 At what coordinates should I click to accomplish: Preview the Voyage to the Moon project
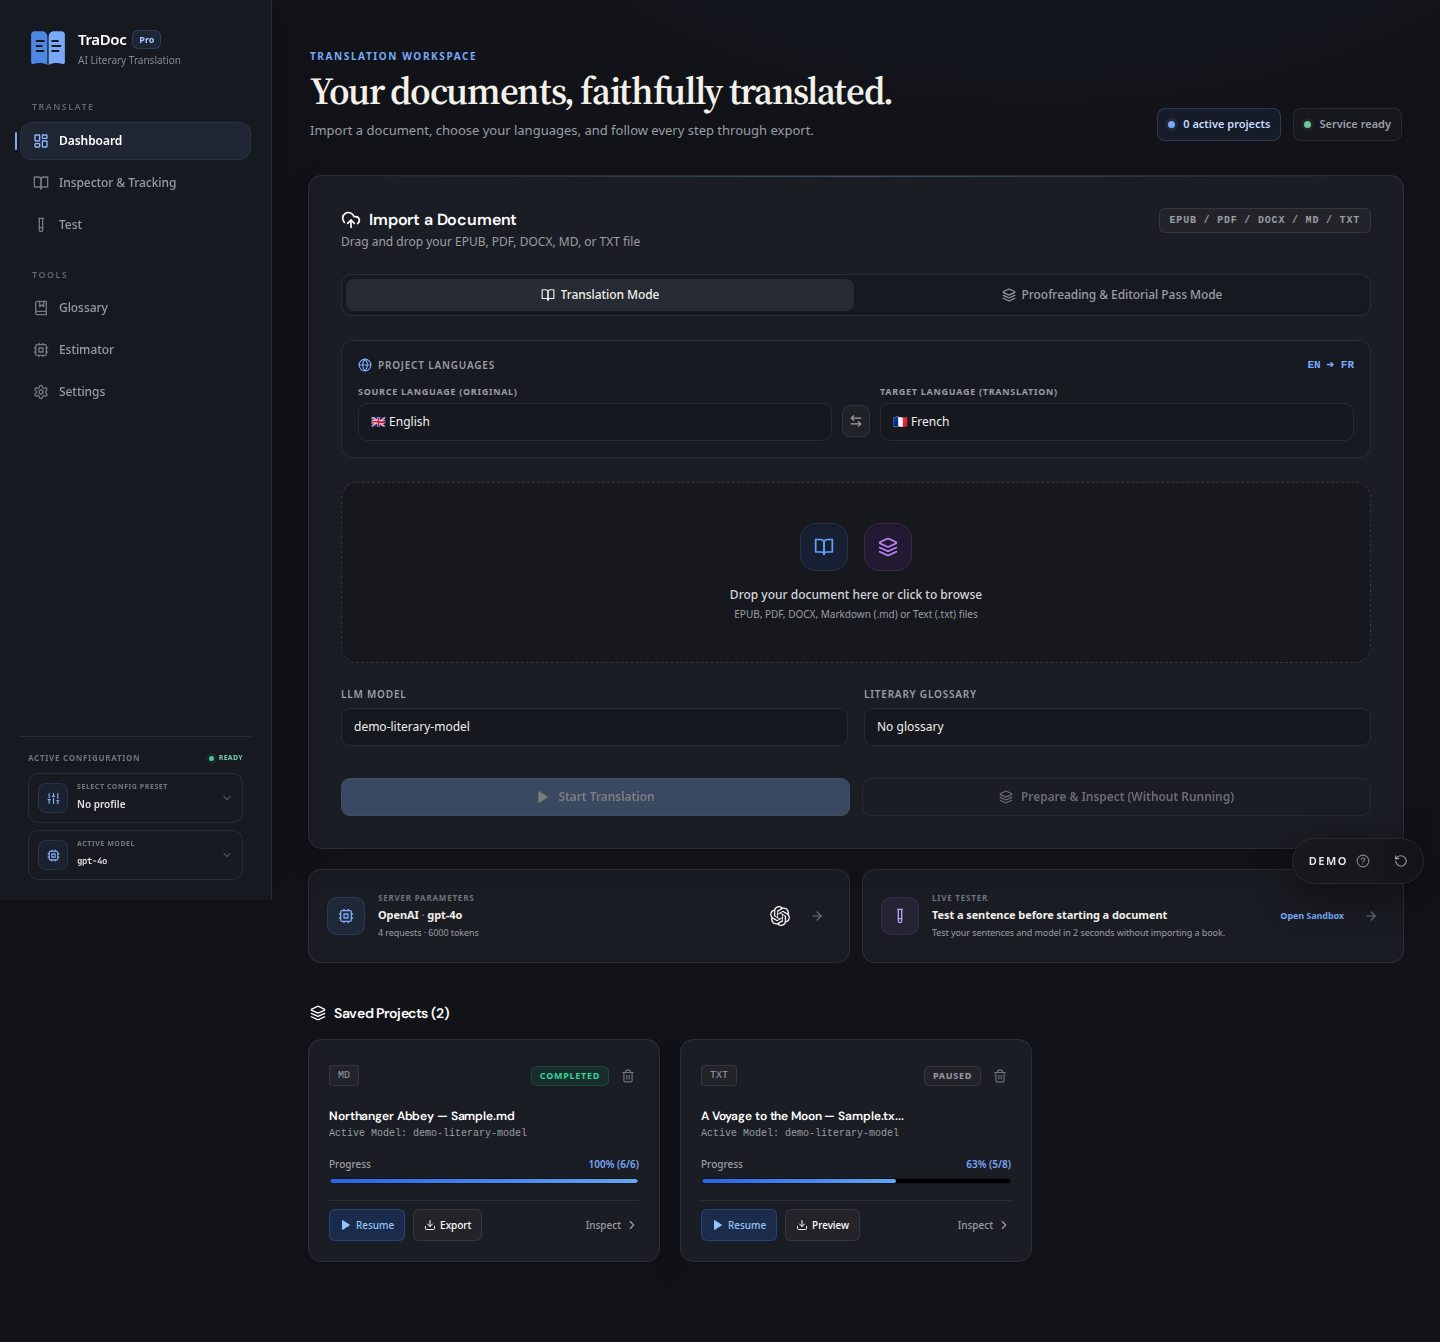pyautogui.click(x=822, y=1225)
